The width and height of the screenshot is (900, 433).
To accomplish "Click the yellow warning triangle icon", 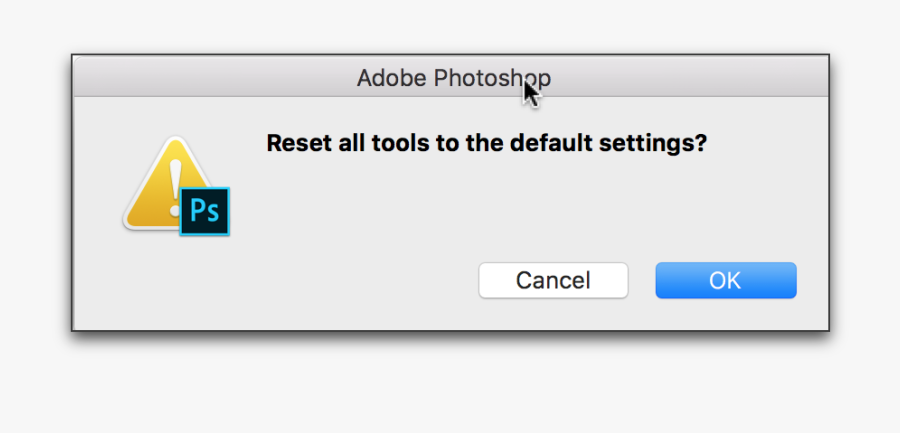I will [164, 183].
